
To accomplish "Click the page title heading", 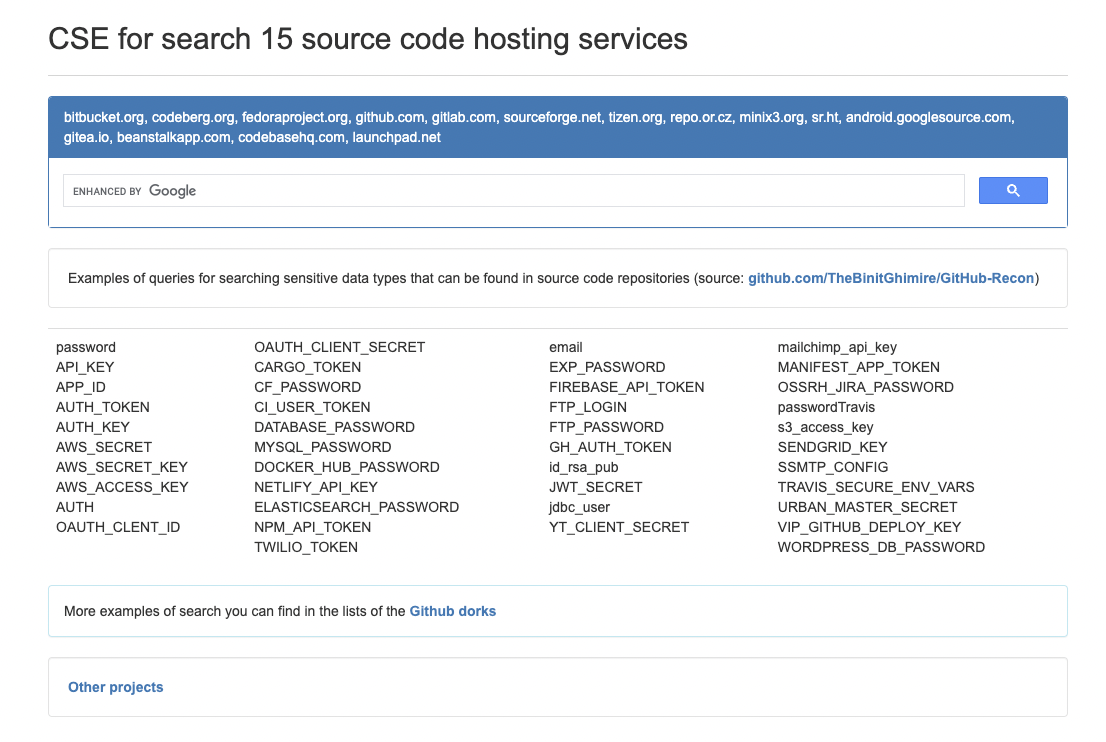I will point(367,39).
